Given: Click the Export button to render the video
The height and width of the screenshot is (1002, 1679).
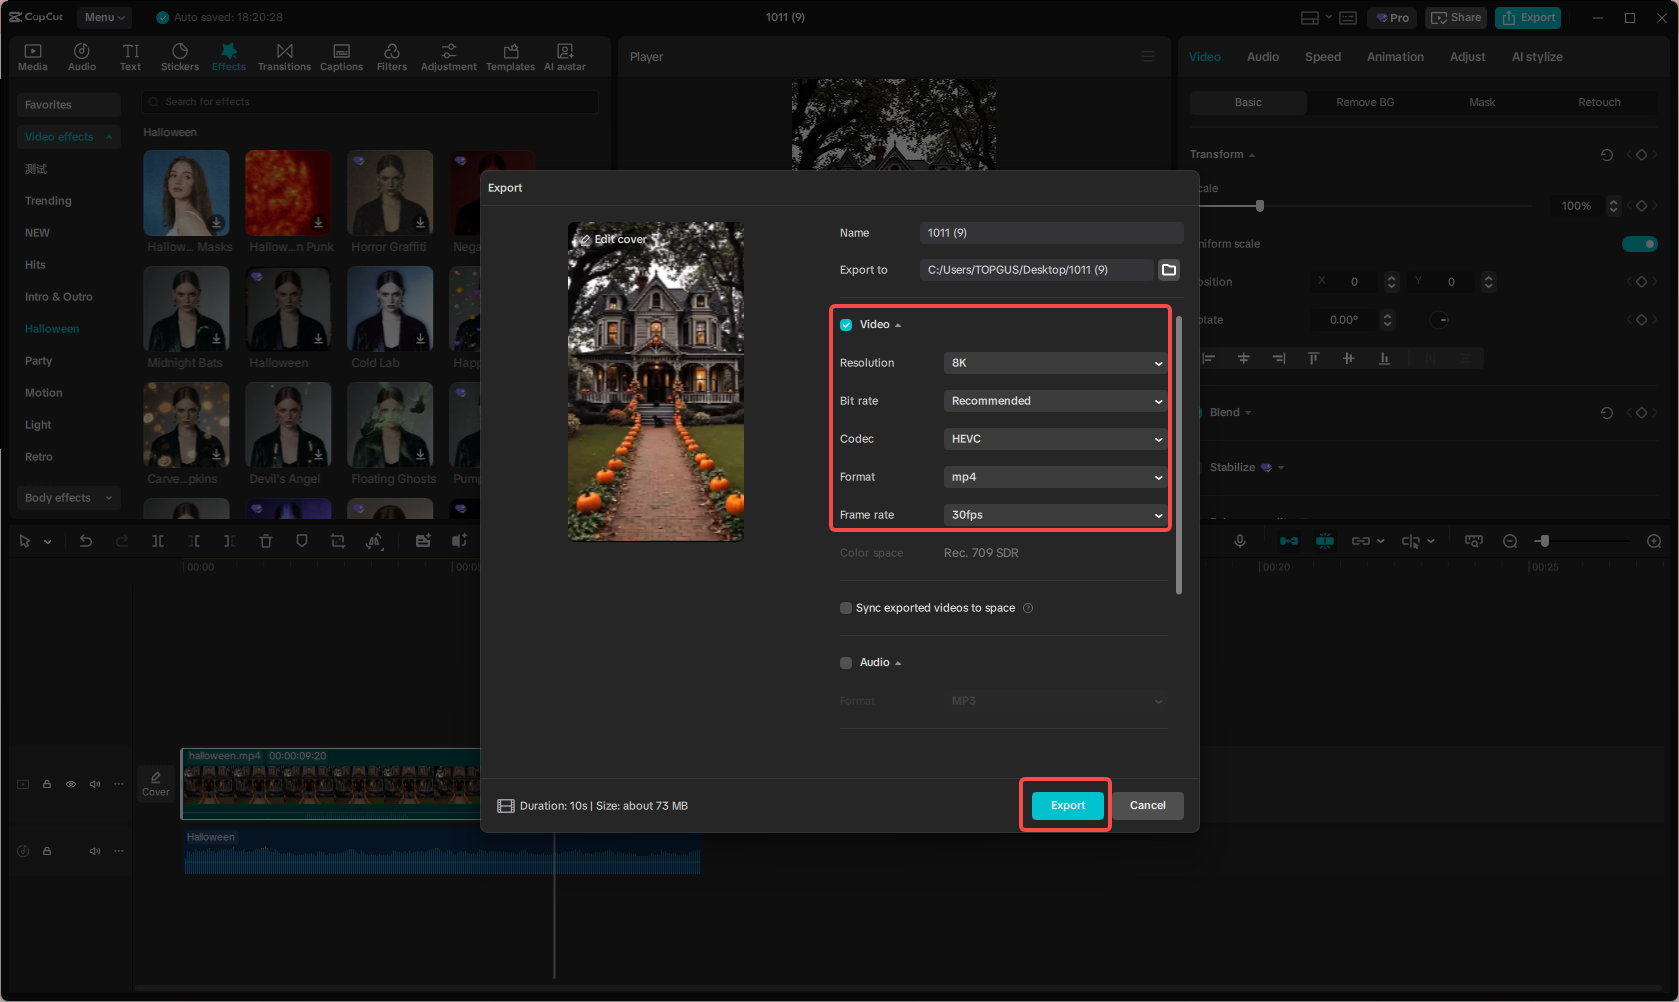Looking at the screenshot, I should [x=1066, y=805].
